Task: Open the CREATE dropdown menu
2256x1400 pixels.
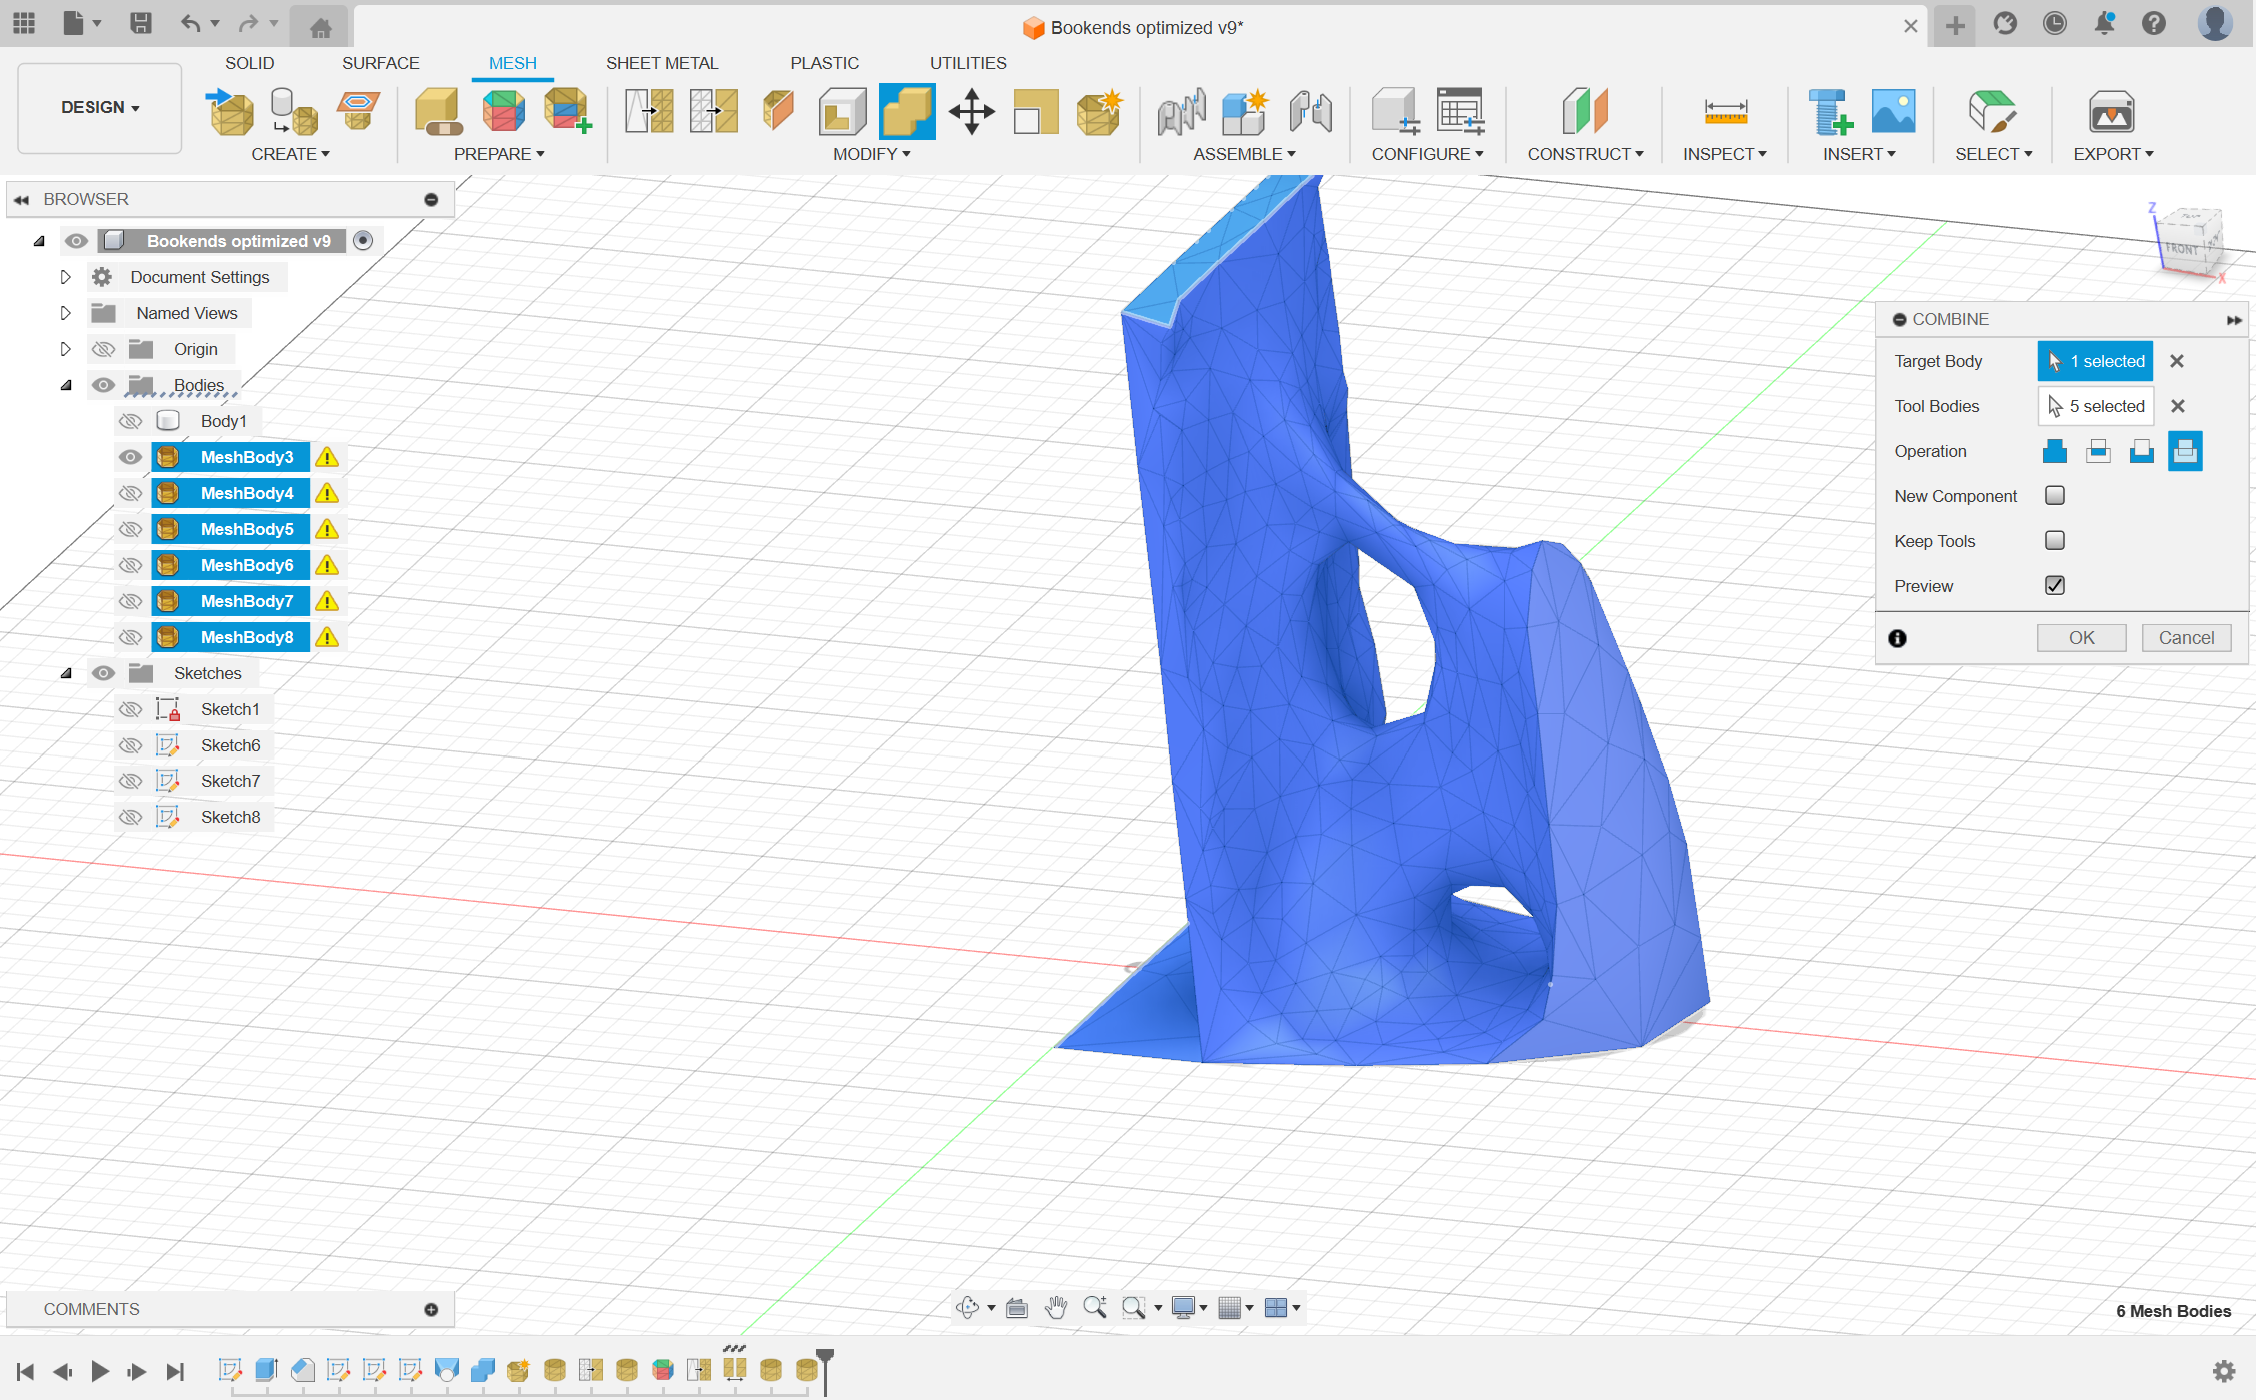Action: (x=290, y=154)
